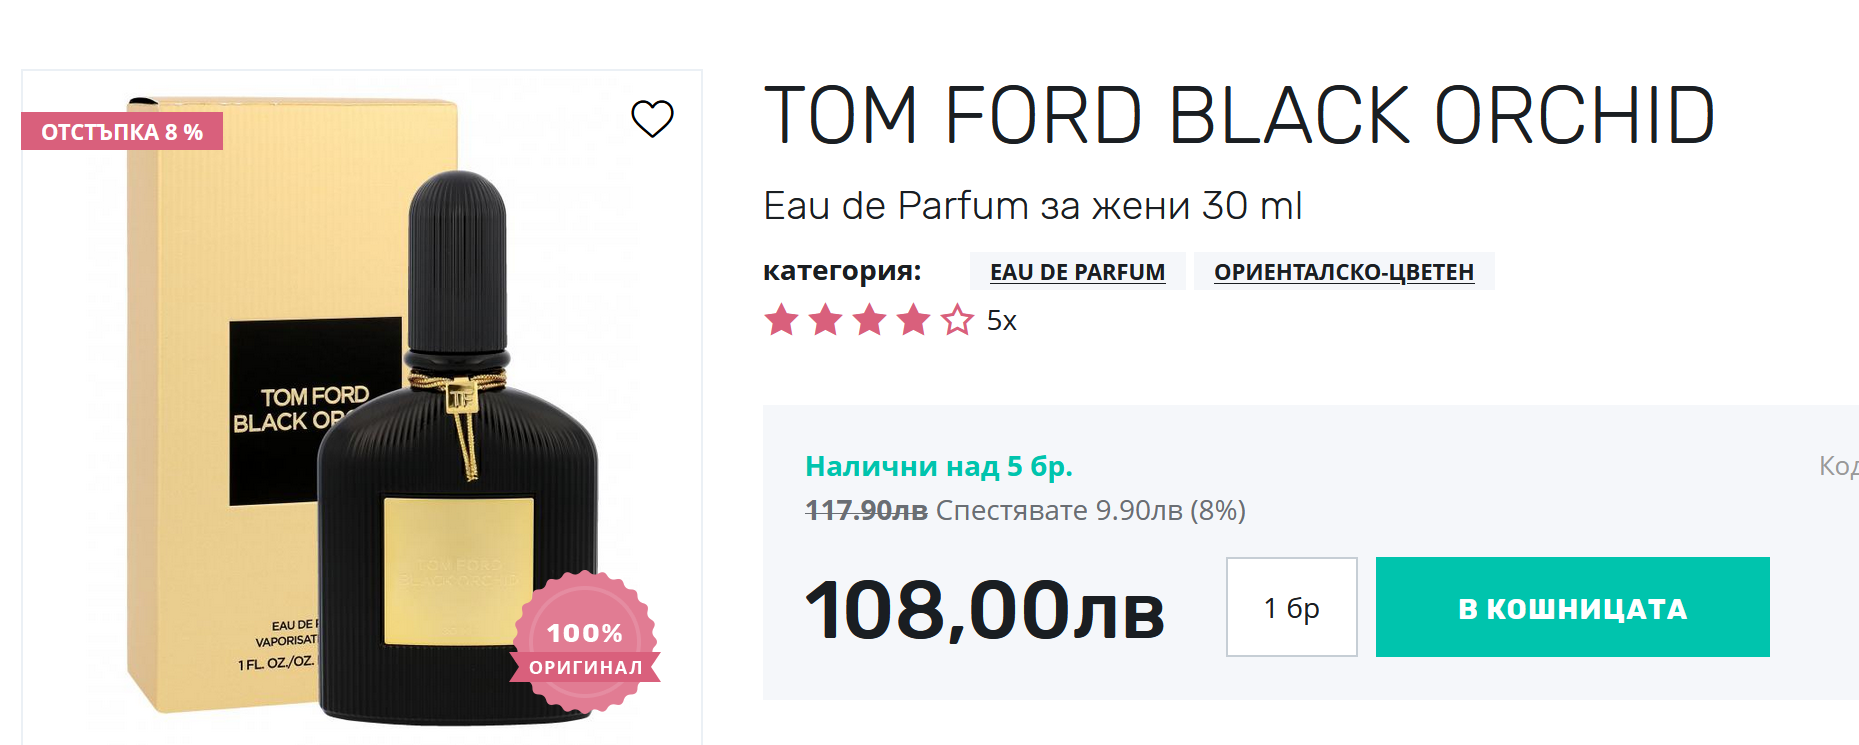Click the crossed-out 117.90лв old price
The image size is (1859, 745).
[x=866, y=511]
